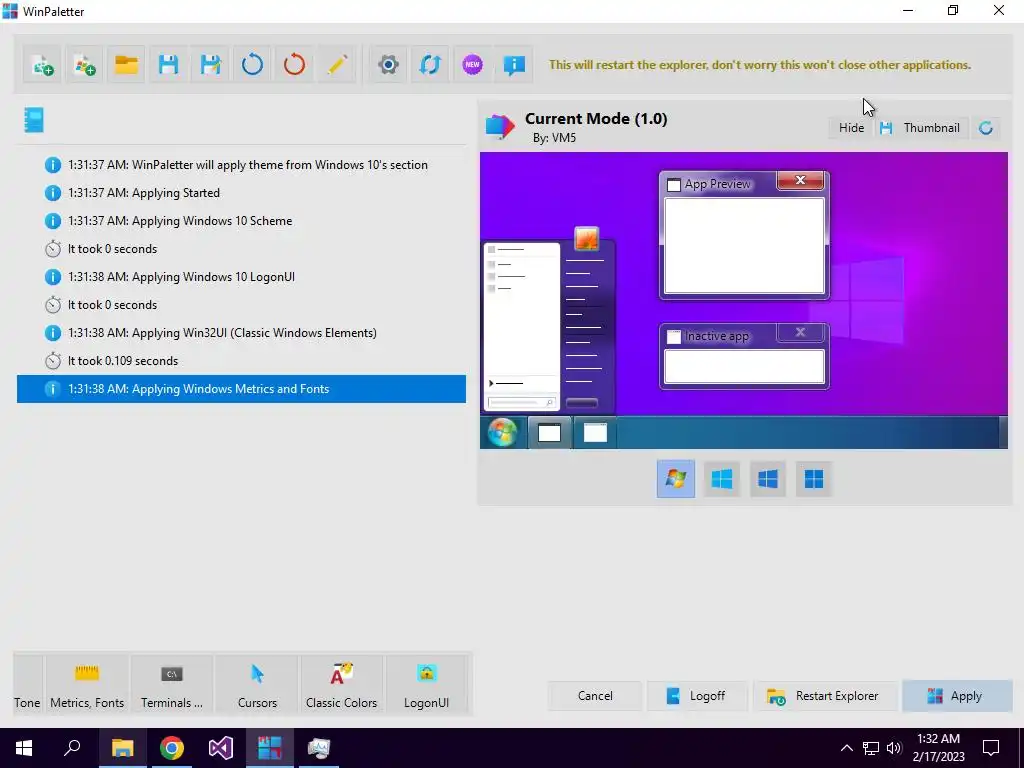Screen dimensions: 1024x768
Task: Open the blue info speech bubble icon
Action: [514, 65]
